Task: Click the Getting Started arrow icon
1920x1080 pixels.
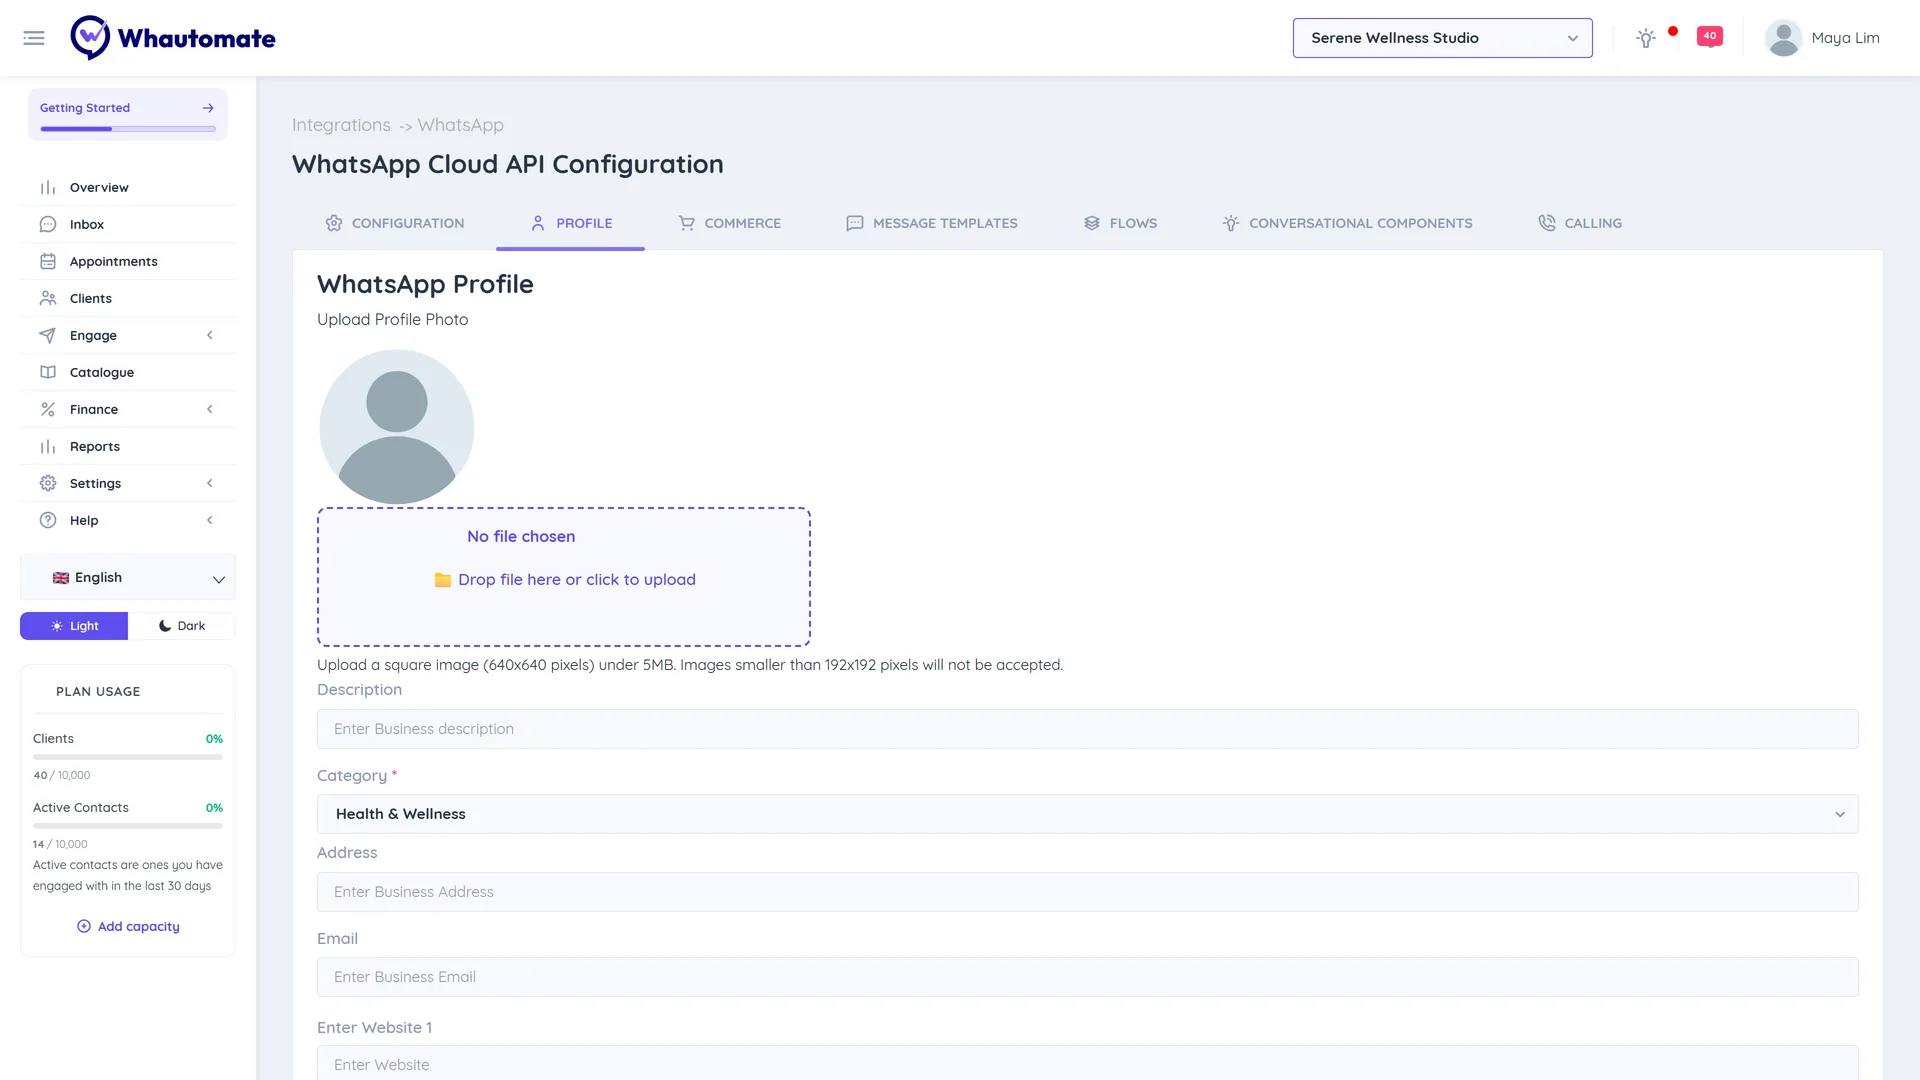Action: [208, 108]
